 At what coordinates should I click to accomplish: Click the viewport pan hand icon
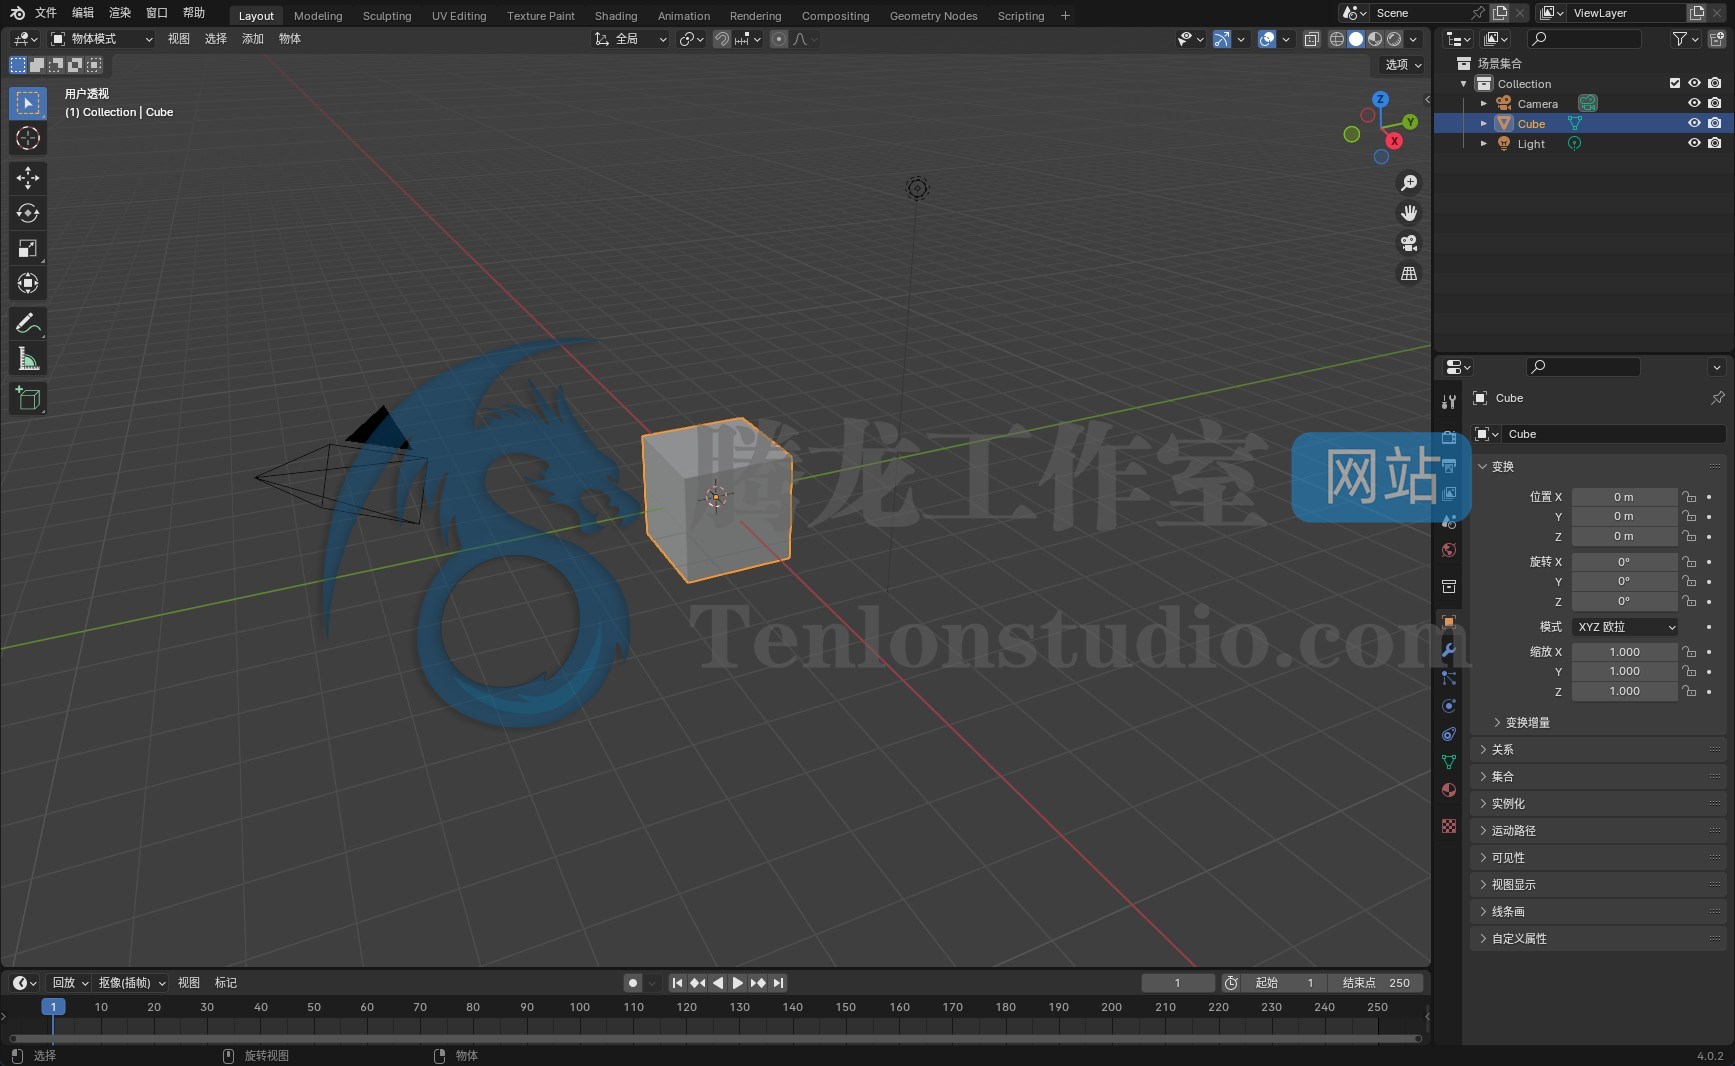(x=1409, y=213)
